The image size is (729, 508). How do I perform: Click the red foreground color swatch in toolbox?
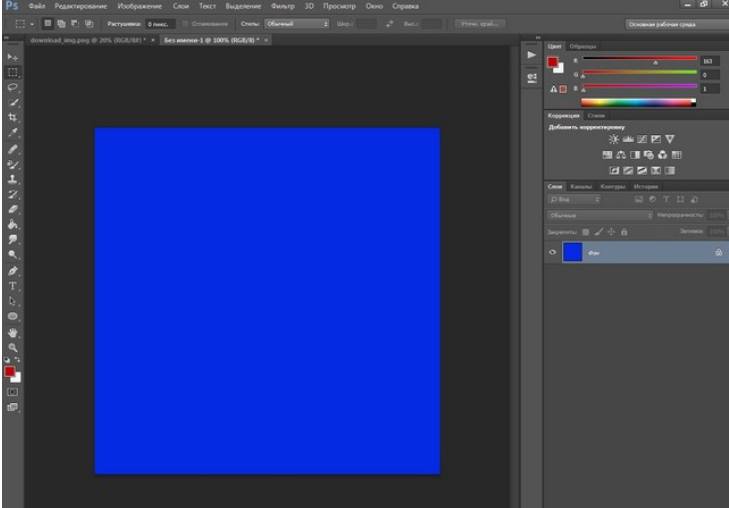pos(9,371)
